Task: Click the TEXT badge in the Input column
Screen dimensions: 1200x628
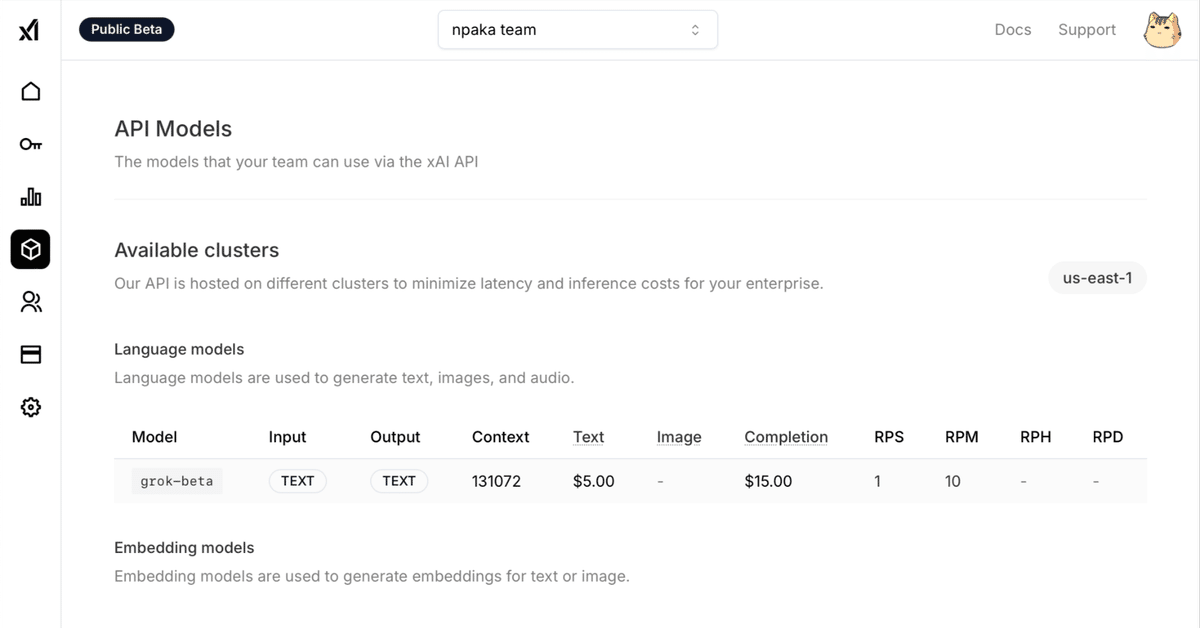Action: pos(297,481)
